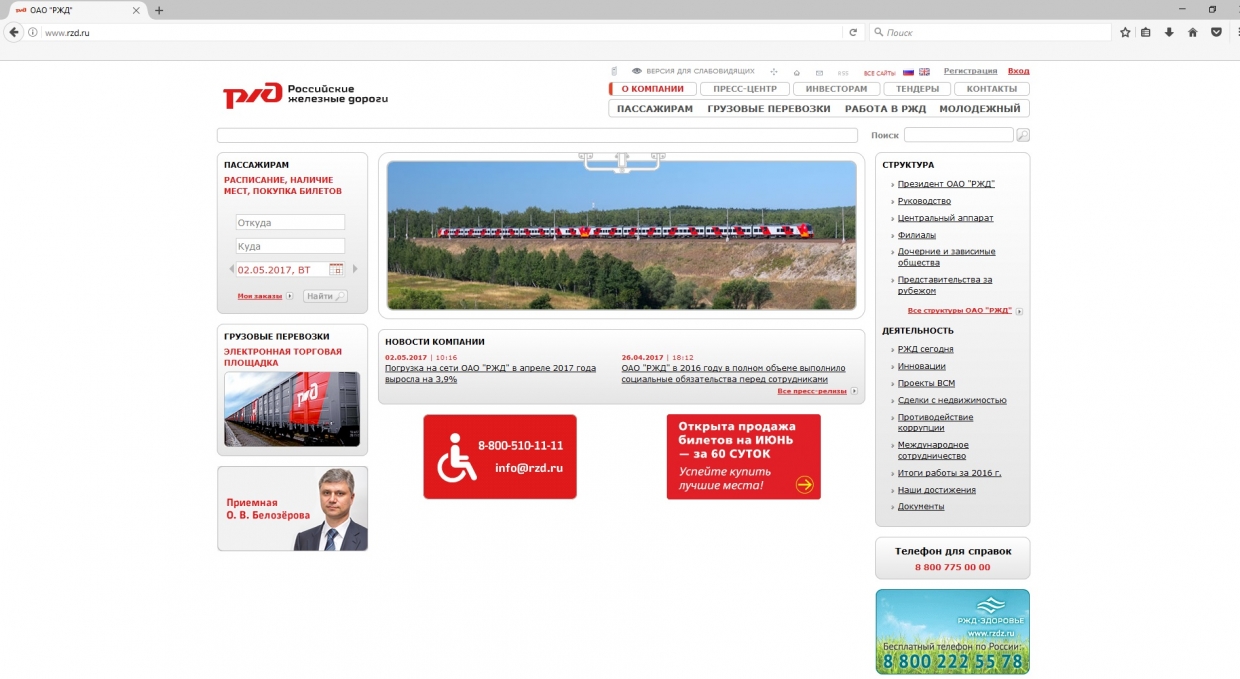The image size is (1240, 679).
Task: Open the Руководство link
Action: (924, 201)
